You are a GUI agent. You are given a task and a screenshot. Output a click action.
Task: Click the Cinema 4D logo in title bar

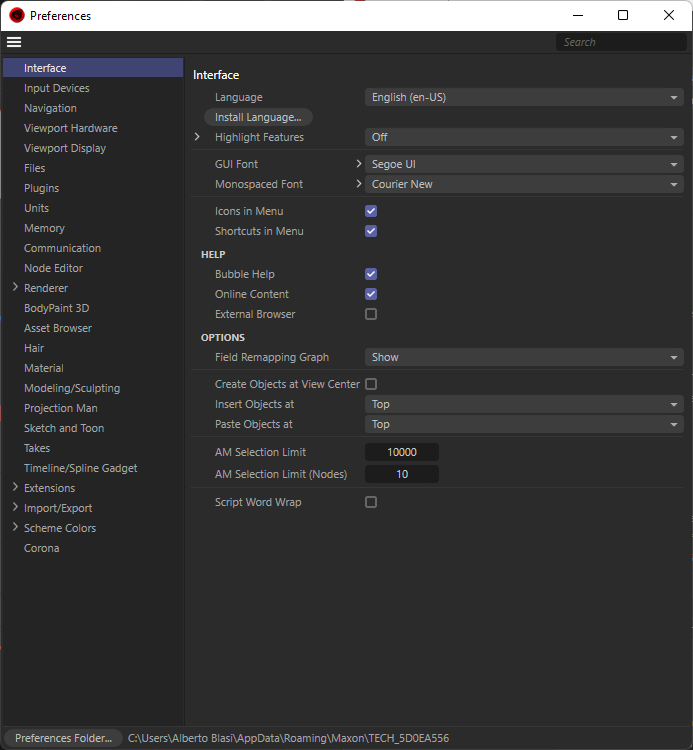[x=17, y=15]
